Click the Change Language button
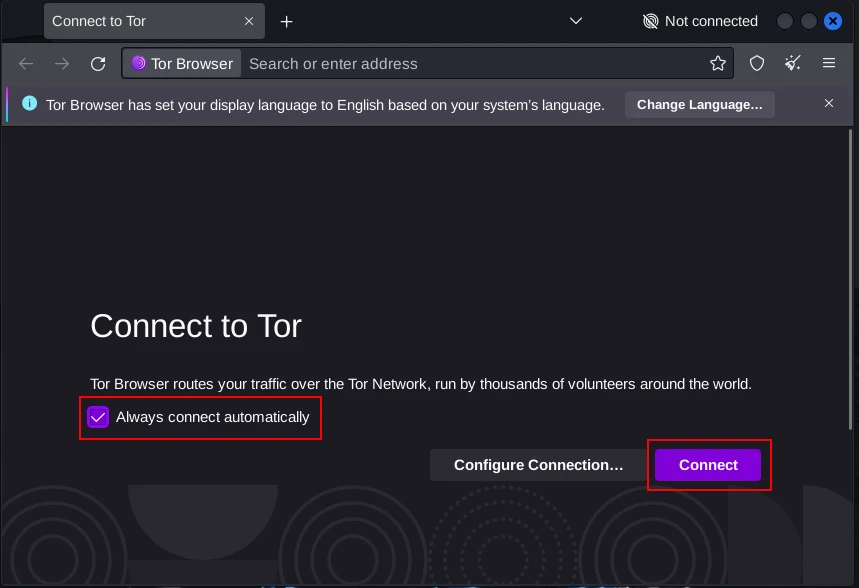The image size is (859, 588). coord(699,104)
